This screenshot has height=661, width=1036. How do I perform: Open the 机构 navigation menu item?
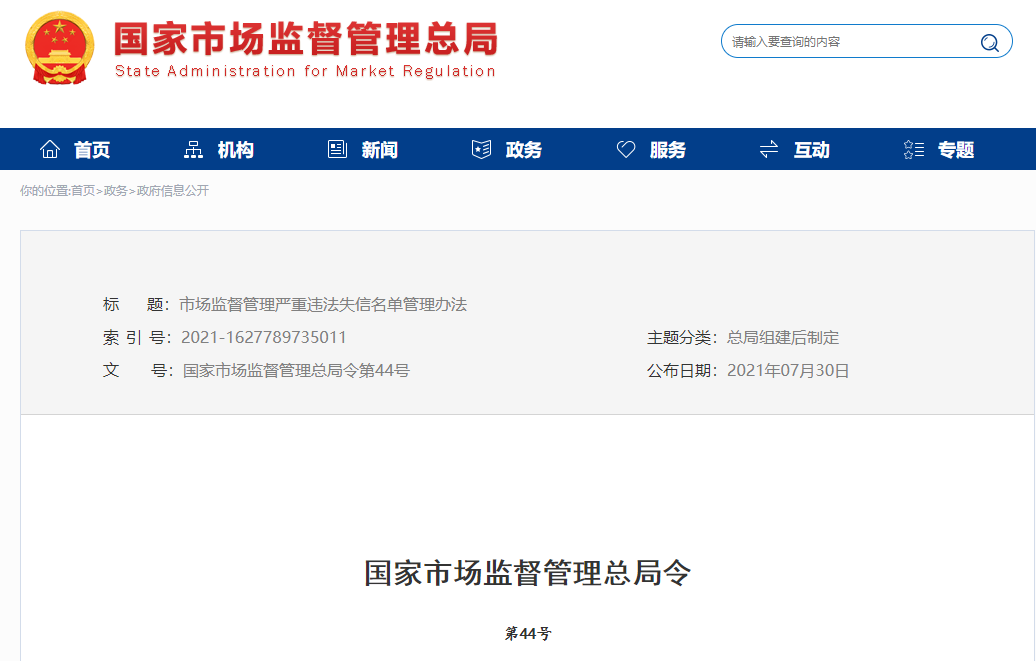coord(236,150)
